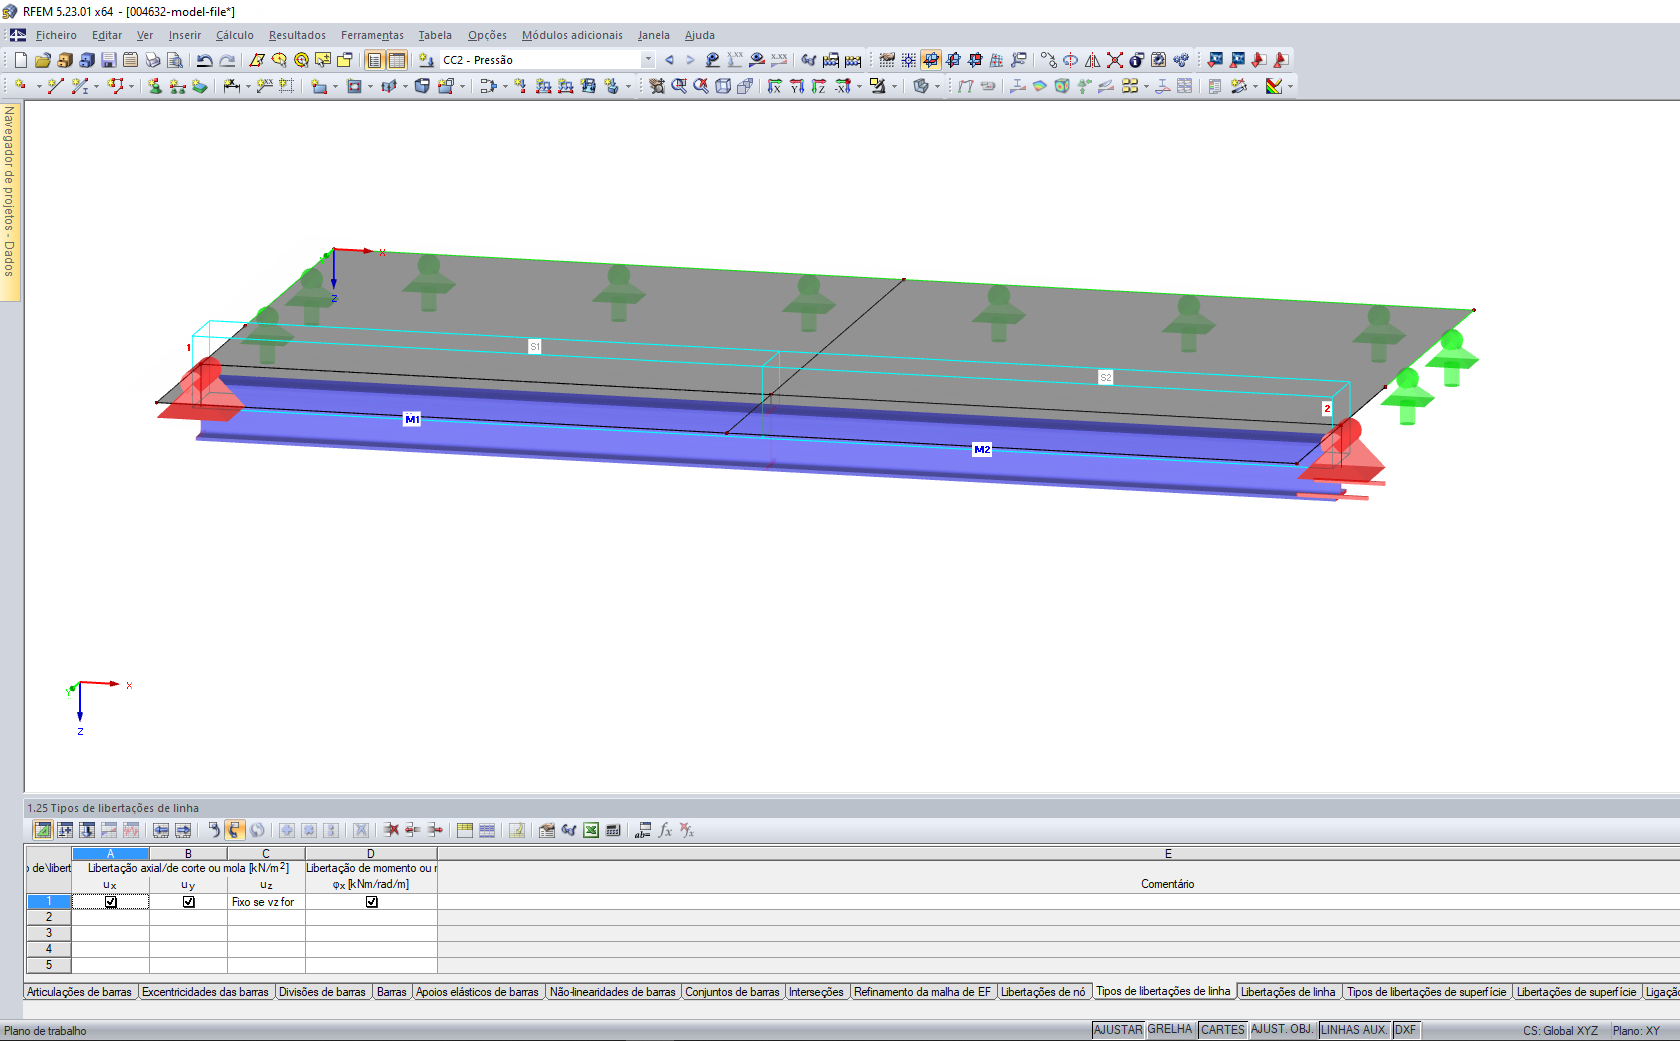The image size is (1680, 1041).
Task: Create a new file with New icon
Action: 21,60
